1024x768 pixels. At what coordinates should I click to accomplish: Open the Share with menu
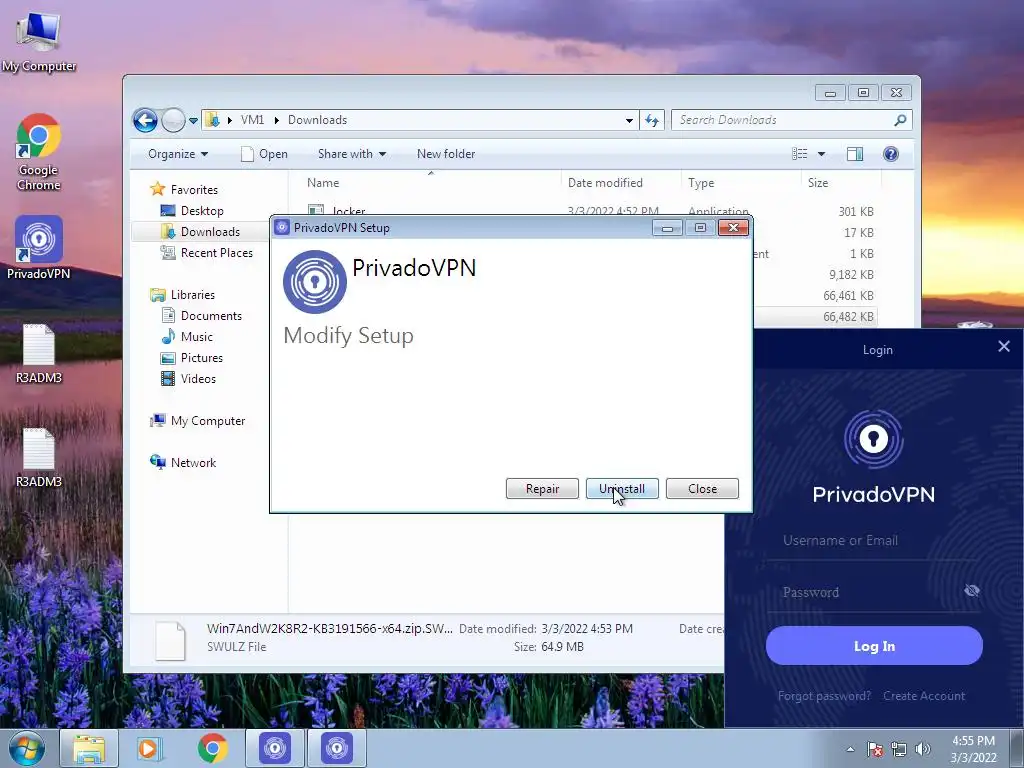pyautogui.click(x=351, y=154)
